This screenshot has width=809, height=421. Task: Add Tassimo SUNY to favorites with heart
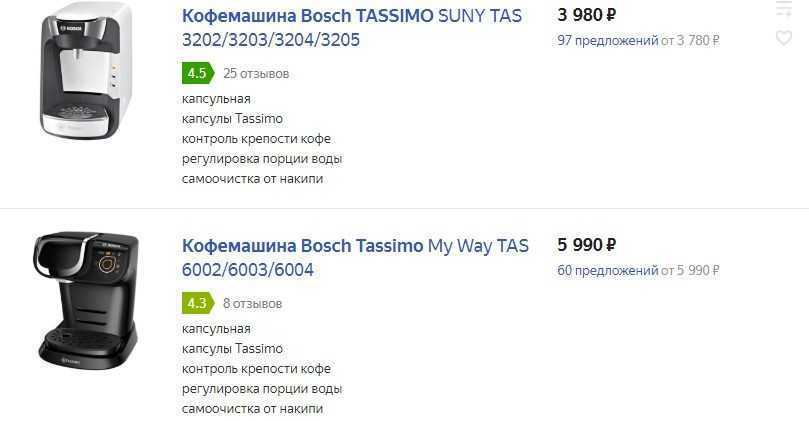(784, 38)
